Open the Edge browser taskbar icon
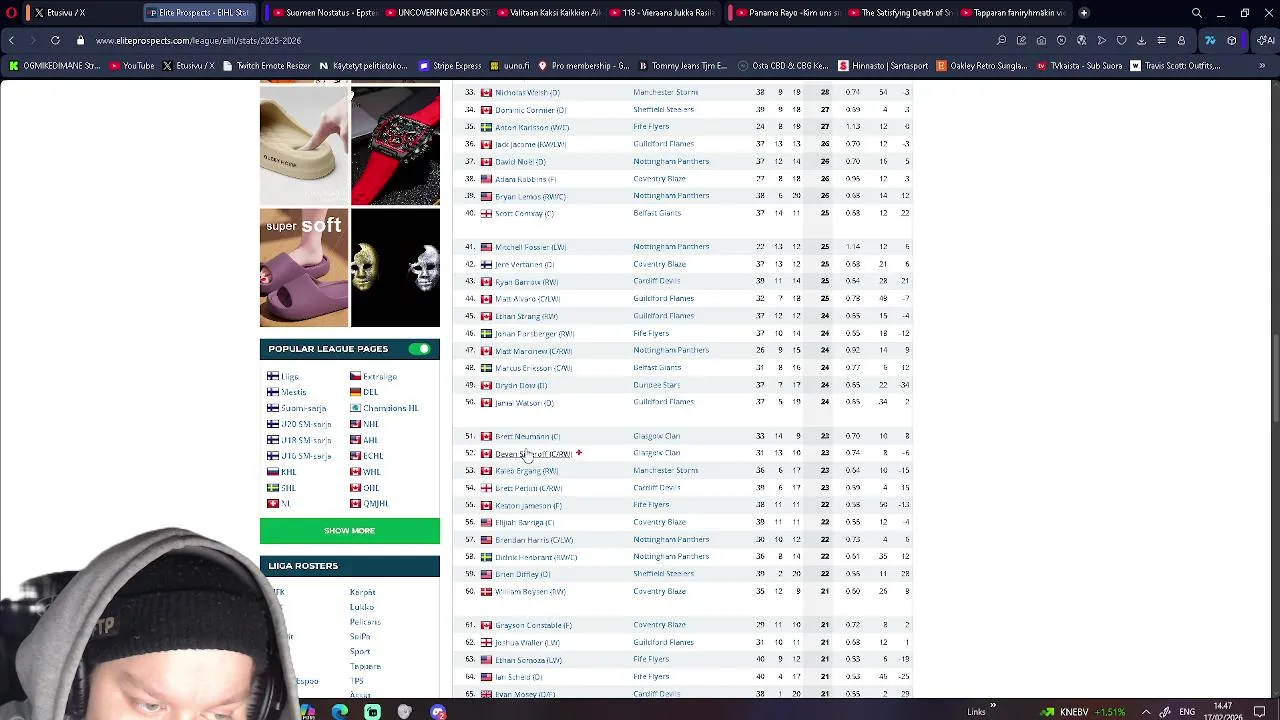 pyautogui.click(x=340, y=712)
